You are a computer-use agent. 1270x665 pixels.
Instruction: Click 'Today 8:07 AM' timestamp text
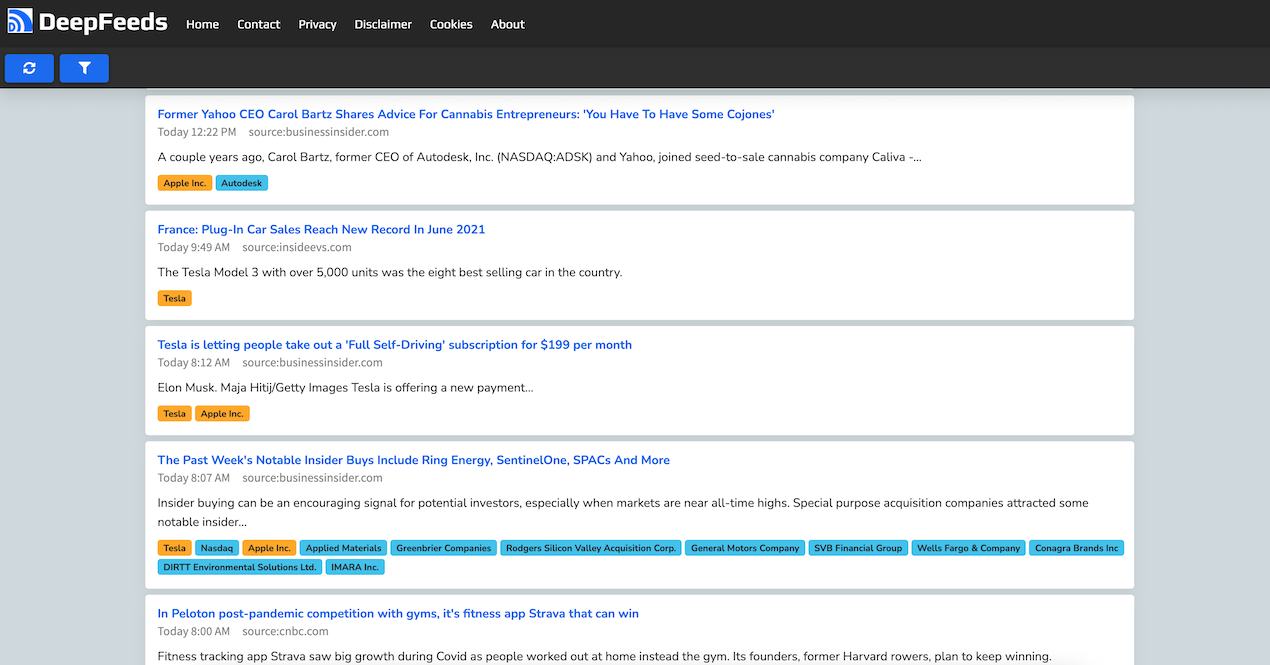(194, 478)
